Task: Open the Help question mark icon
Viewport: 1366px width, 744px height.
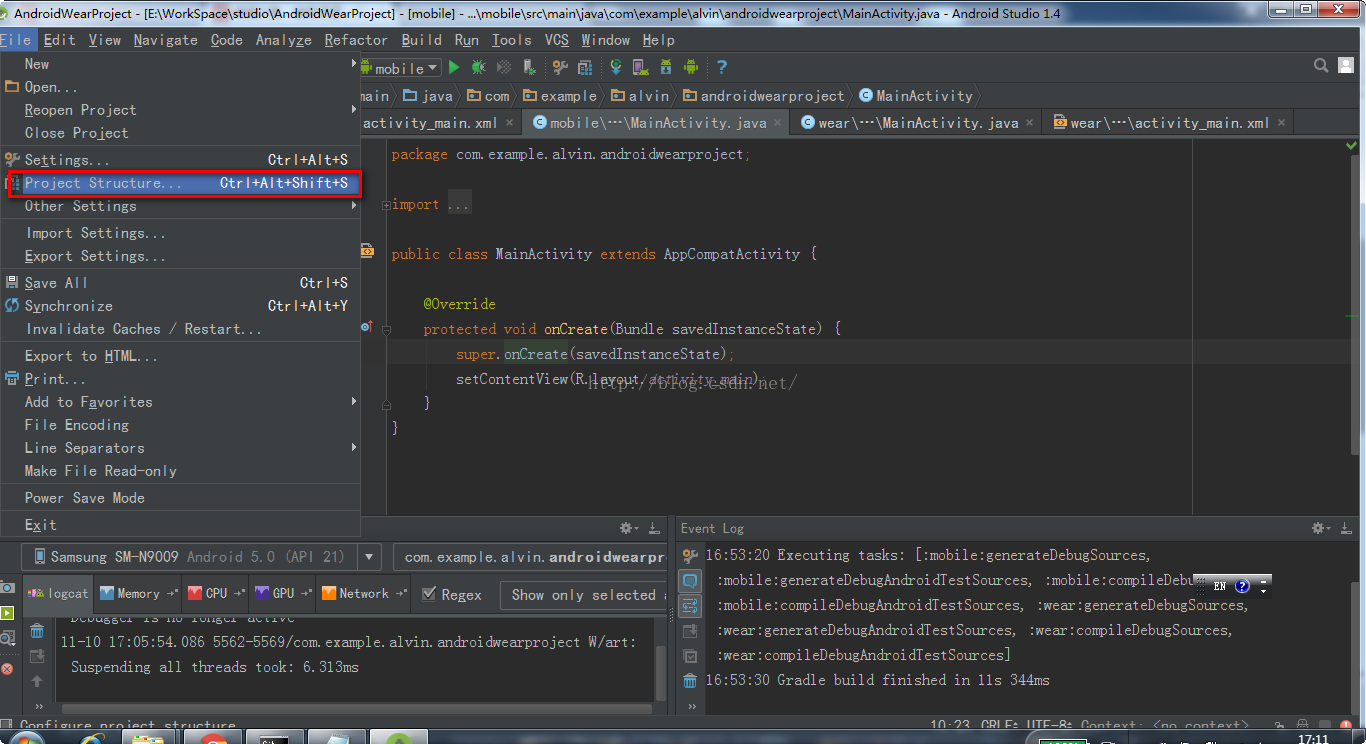Action: pyautogui.click(x=721, y=67)
